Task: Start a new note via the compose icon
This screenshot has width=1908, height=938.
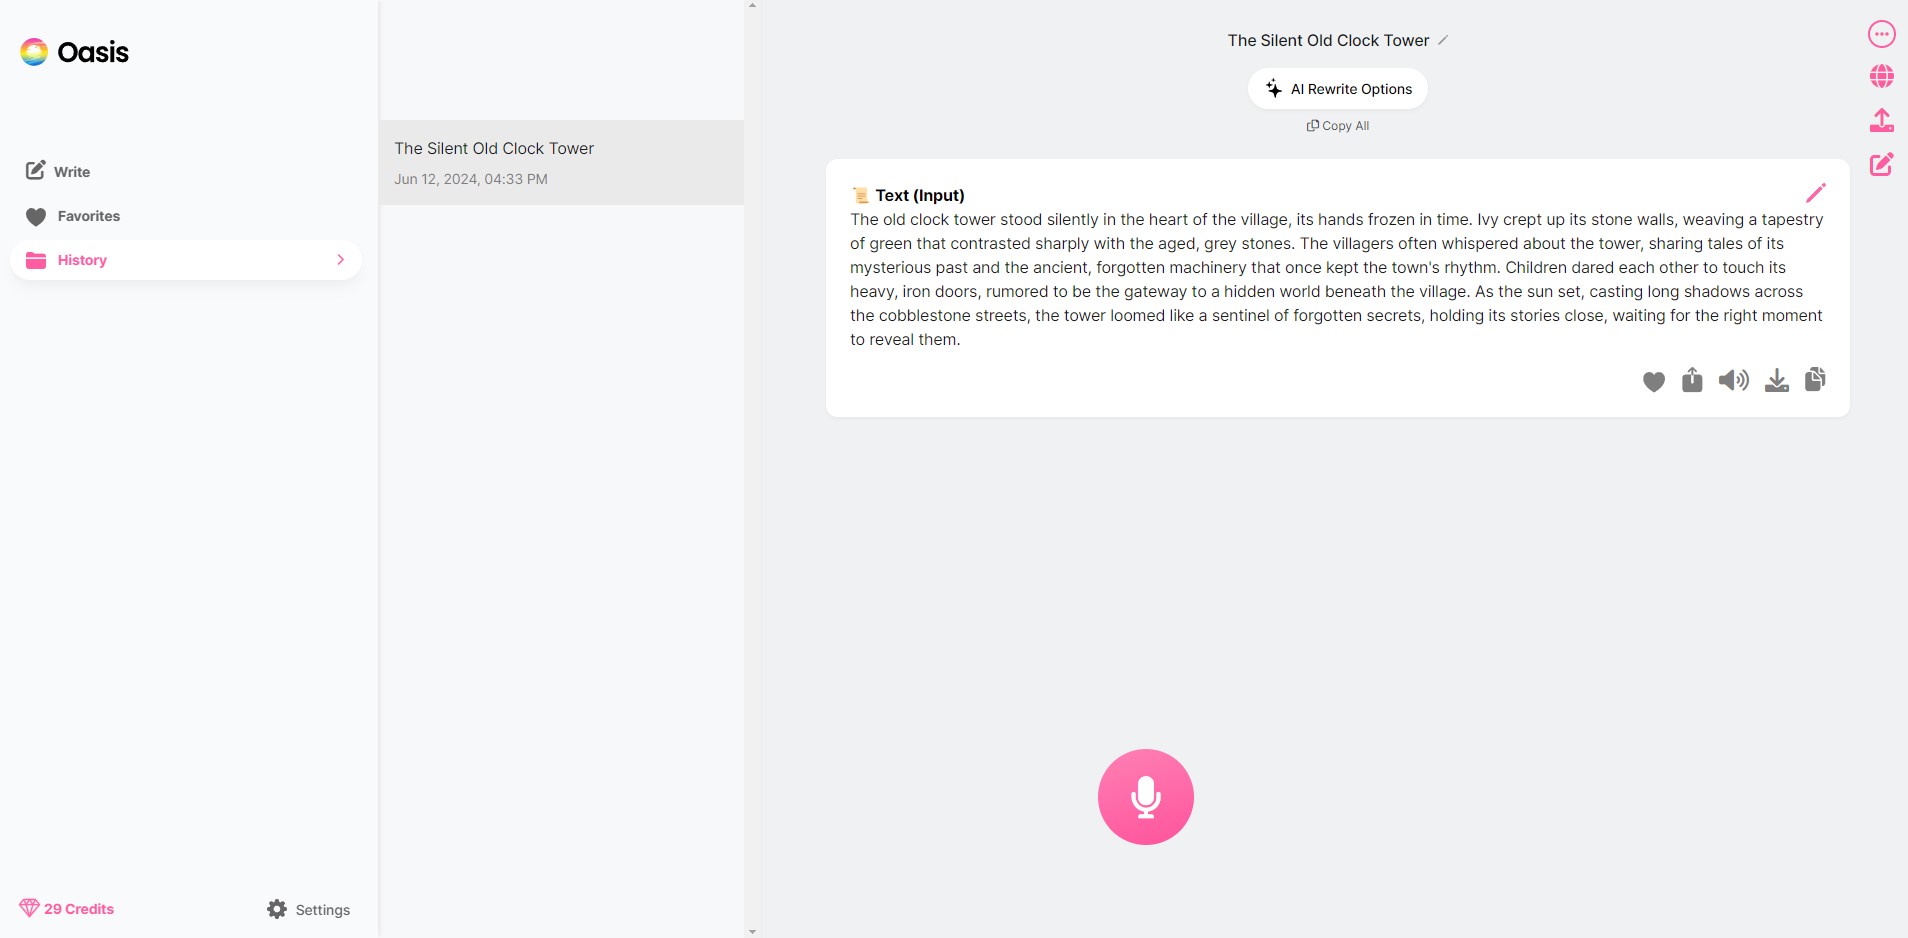Action: tap(1882, 164)
